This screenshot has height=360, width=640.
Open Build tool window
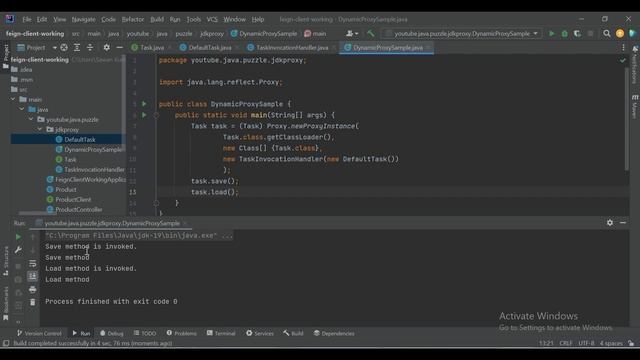(293, 333)
